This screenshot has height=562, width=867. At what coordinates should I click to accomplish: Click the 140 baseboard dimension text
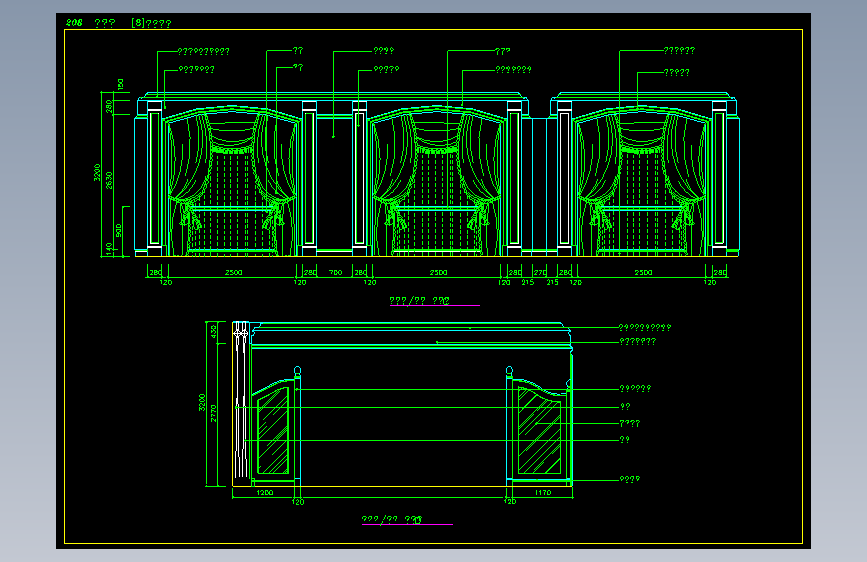tap(109, 248)
